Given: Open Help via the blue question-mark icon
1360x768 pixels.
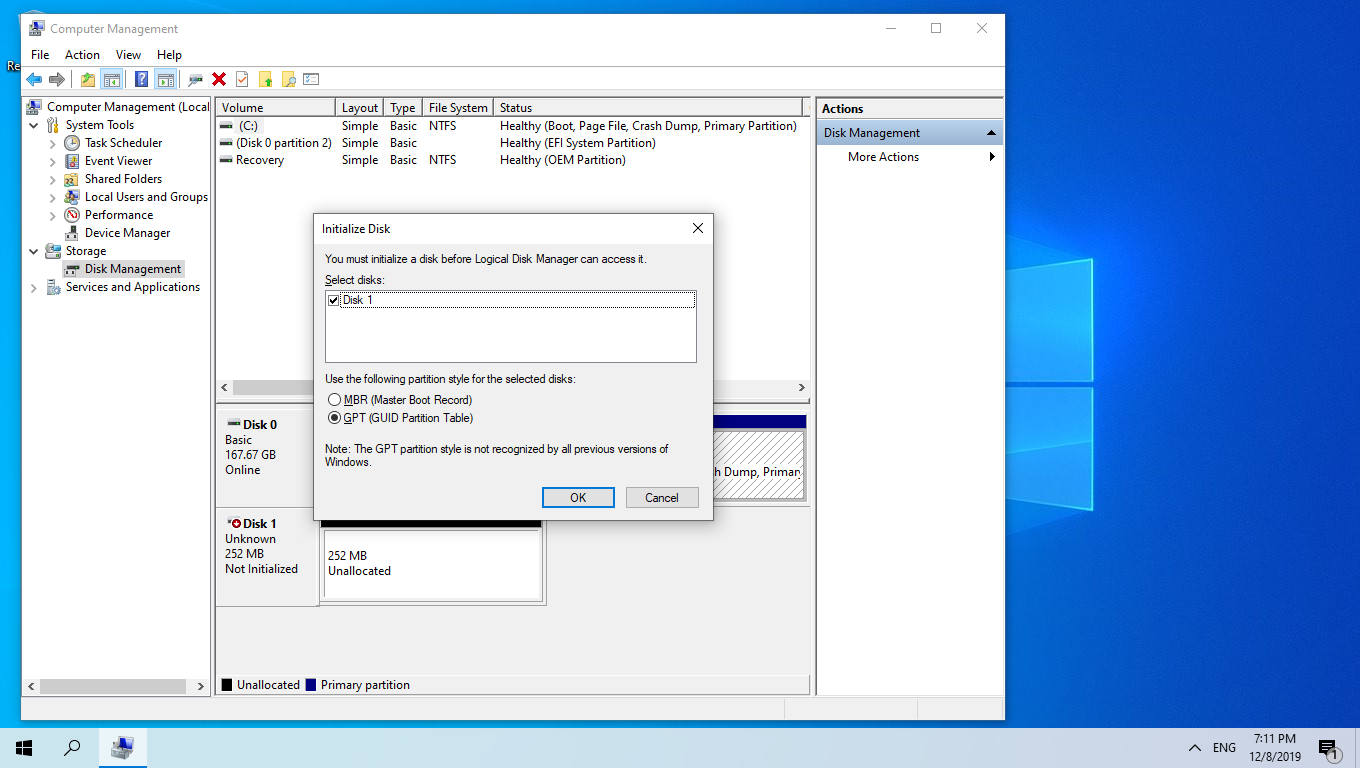Looking at the screenshot, I should 141,79.
